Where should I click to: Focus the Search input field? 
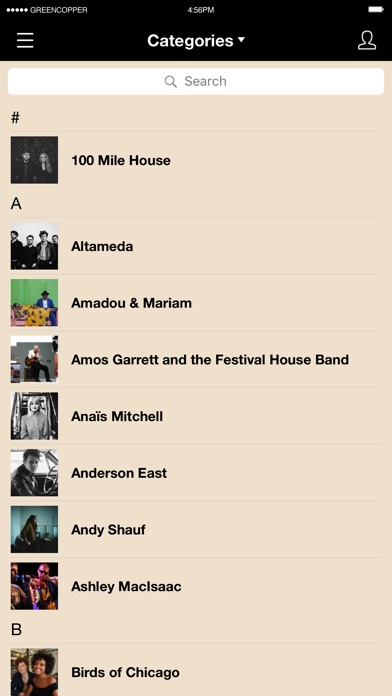click(196, 81)
